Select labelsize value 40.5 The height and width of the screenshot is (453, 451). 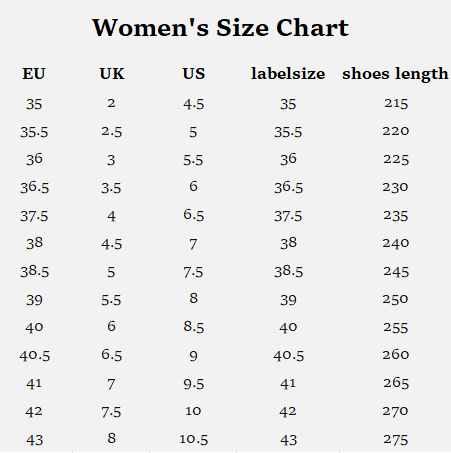click(289, 356)
